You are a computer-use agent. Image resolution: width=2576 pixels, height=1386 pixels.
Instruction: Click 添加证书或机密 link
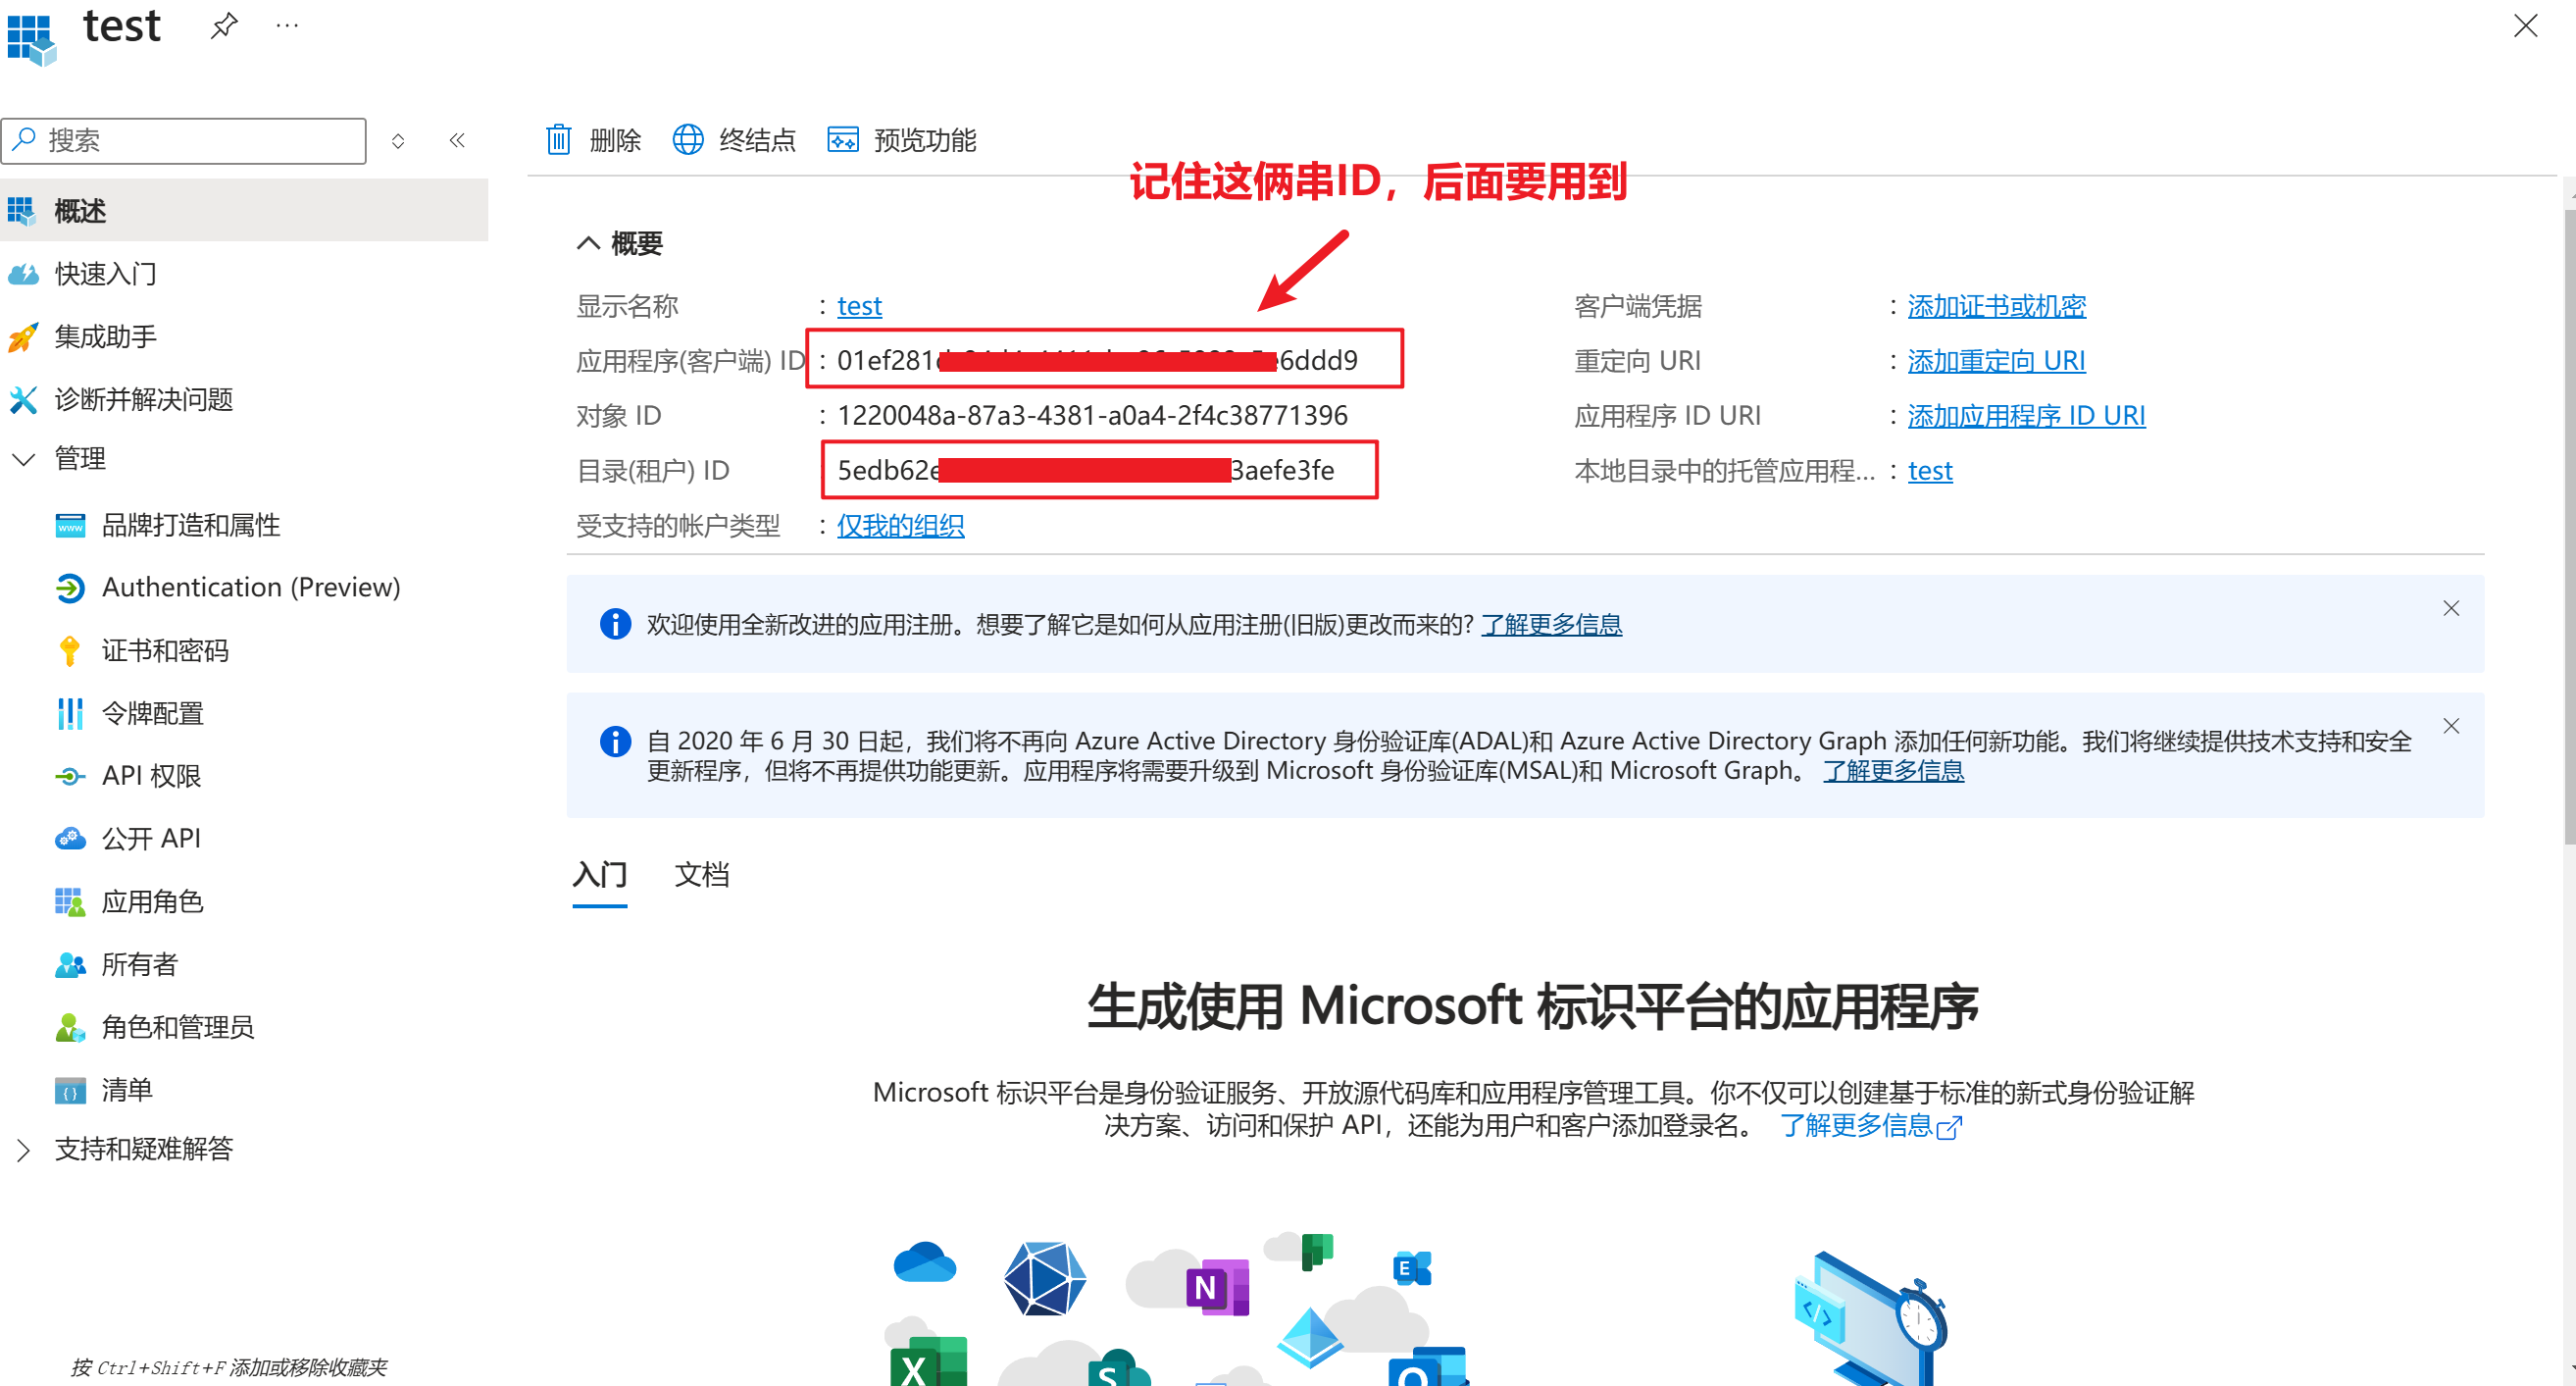pos(1995,306)
